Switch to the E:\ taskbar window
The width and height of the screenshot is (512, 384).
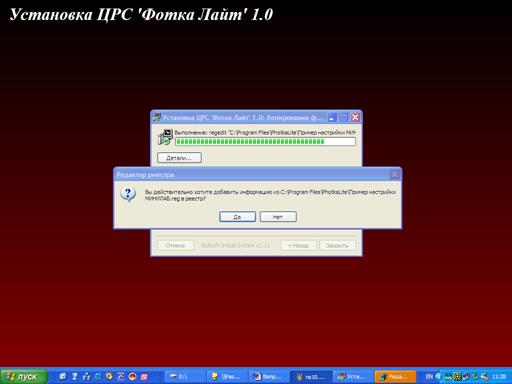pos(184,377)
